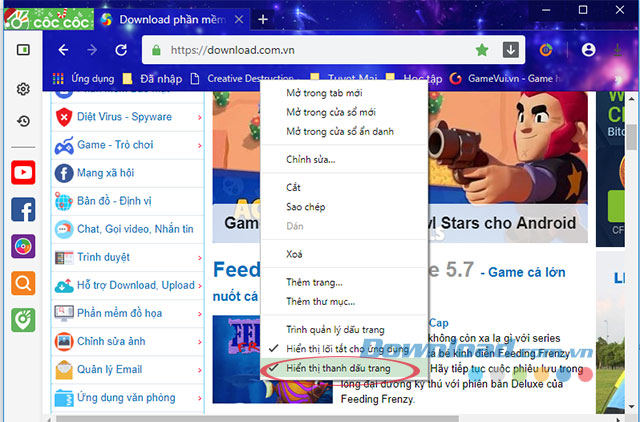Choose Xoá from context menu
Image resolution: width=640 pixels, height=422 pixels.
(344, 254)
